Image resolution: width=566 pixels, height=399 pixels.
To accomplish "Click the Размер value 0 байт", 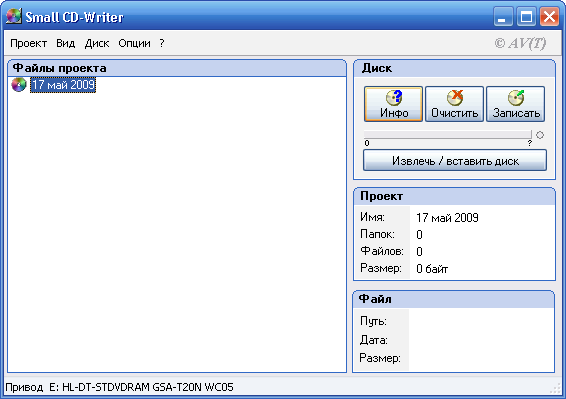I will click(x=432, y=269).
